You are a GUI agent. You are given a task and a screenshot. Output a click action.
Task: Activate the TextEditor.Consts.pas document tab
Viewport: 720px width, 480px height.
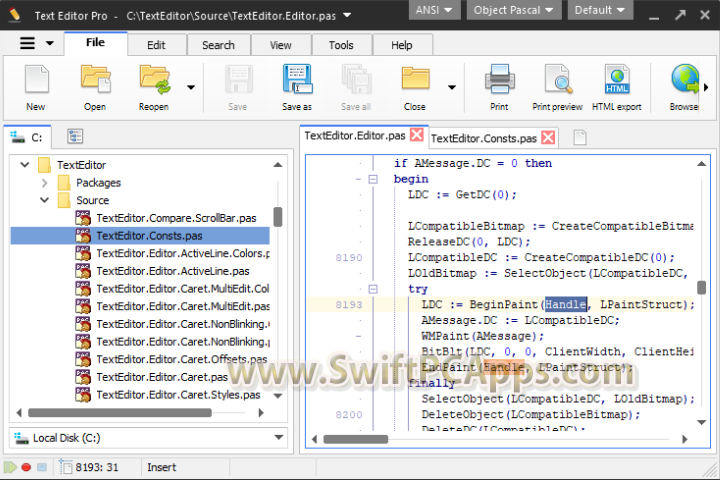(x=484, y=138)
